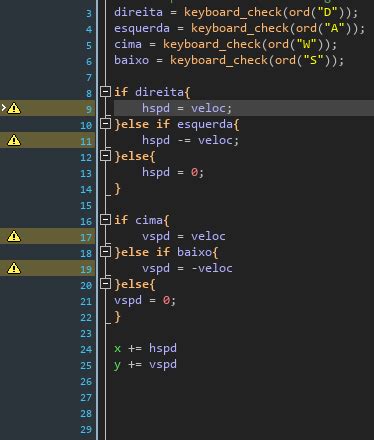Click the string "W" in ord call
This screenshot has height=440, width=374.
[x=307, y=44]
